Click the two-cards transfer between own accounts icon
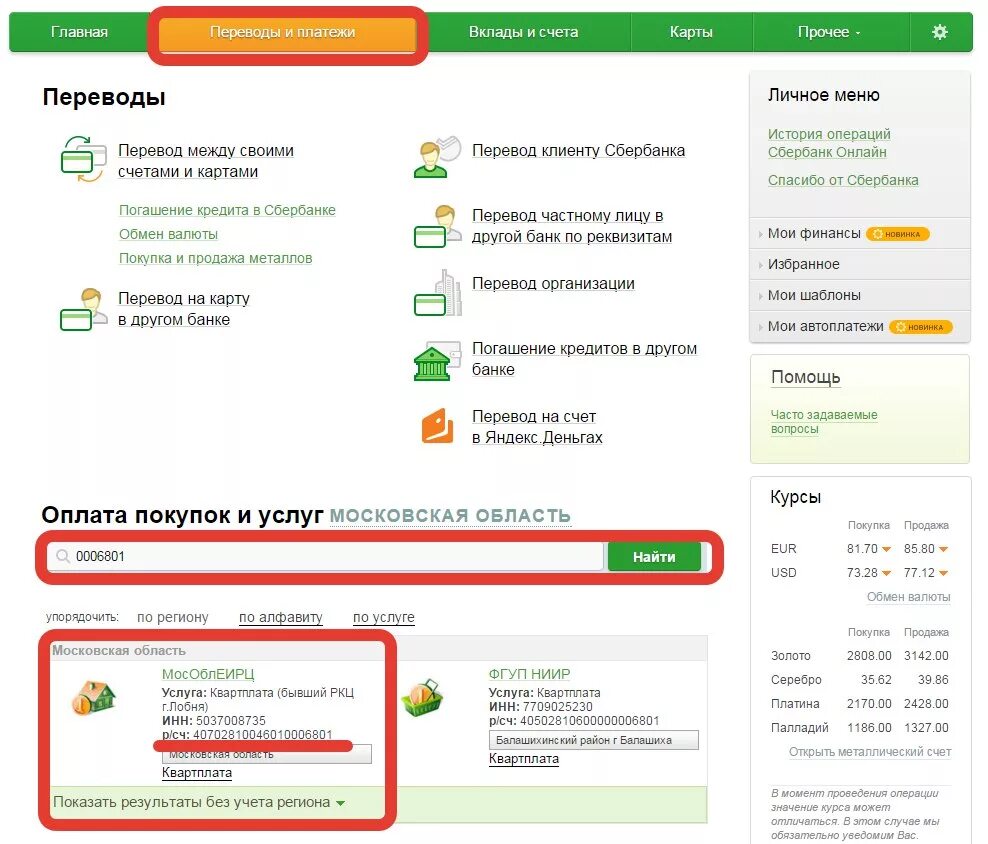The height and width of the screenshot is (844, 988). (x=84, y=159)
